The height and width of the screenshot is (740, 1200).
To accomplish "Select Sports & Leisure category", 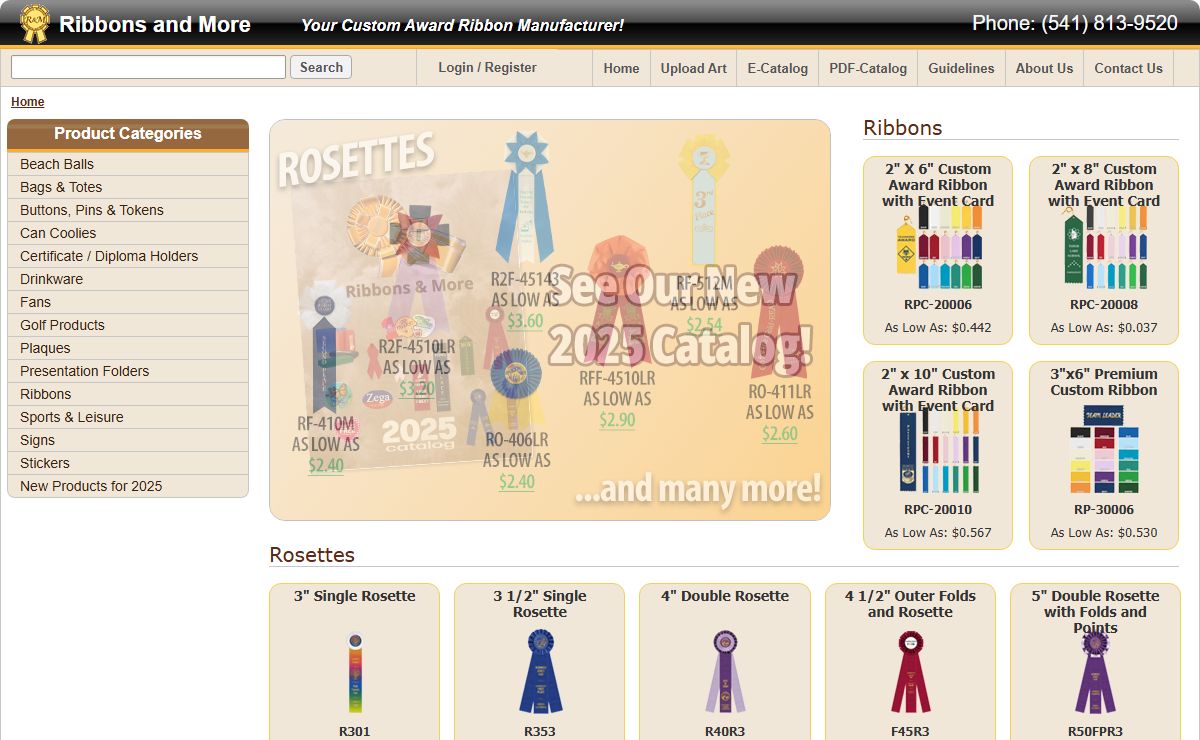I will tap(128, 417).
